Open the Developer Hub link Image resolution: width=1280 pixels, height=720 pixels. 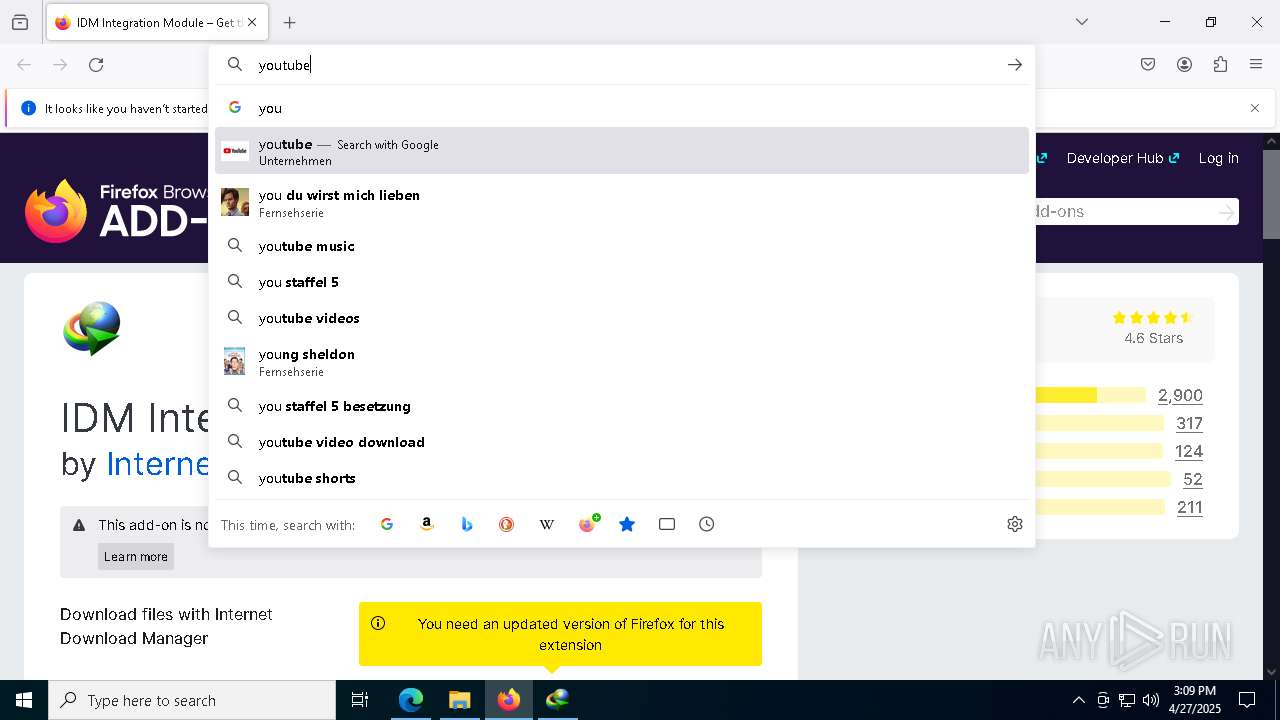coord(1123,158)
